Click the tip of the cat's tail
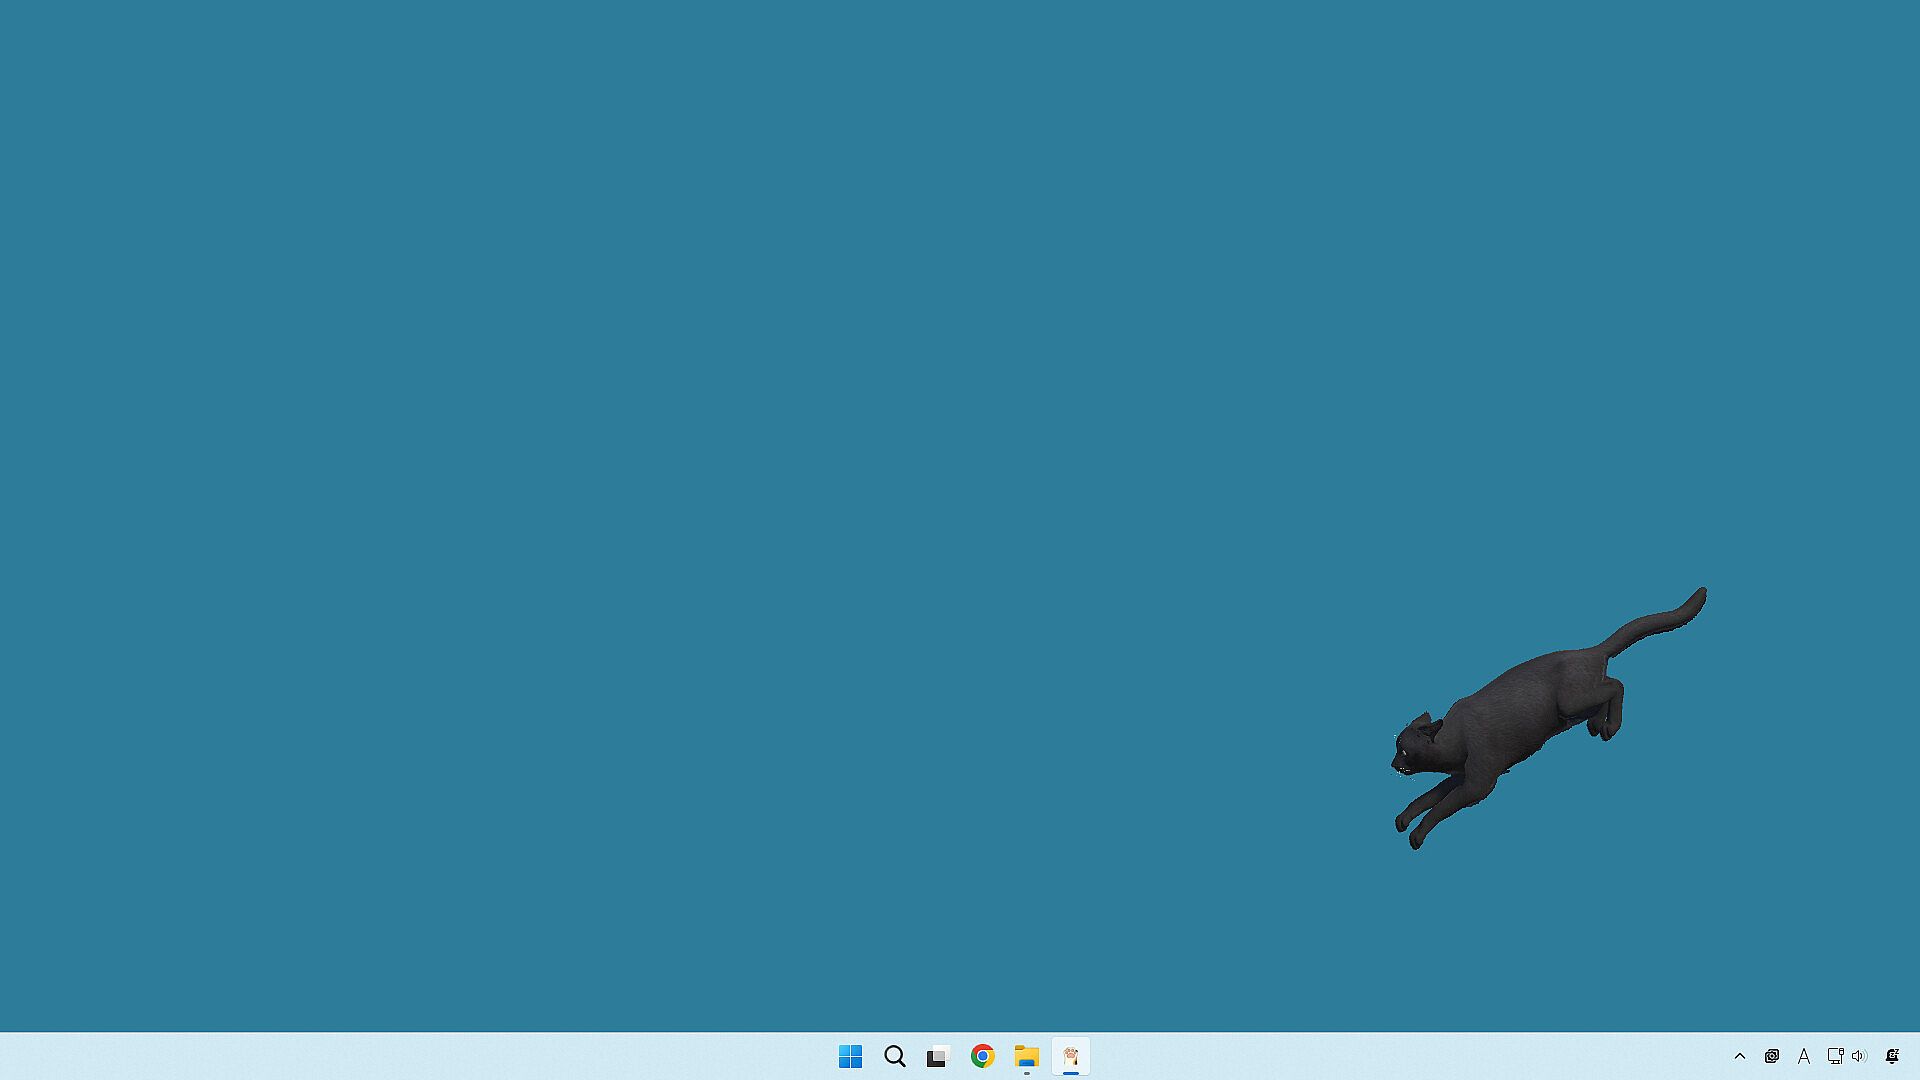This screenshot has height=1080, width=1920. [1700, 596]
